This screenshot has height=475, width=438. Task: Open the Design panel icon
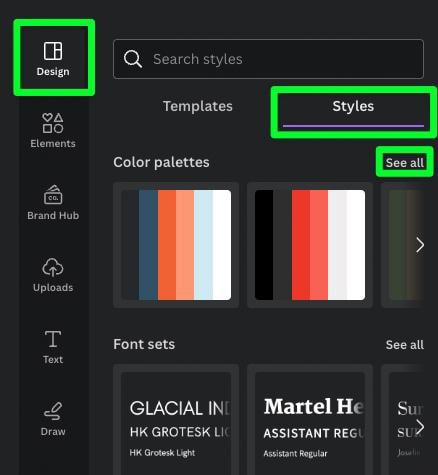pyautogui.click(x=53, y=51)
